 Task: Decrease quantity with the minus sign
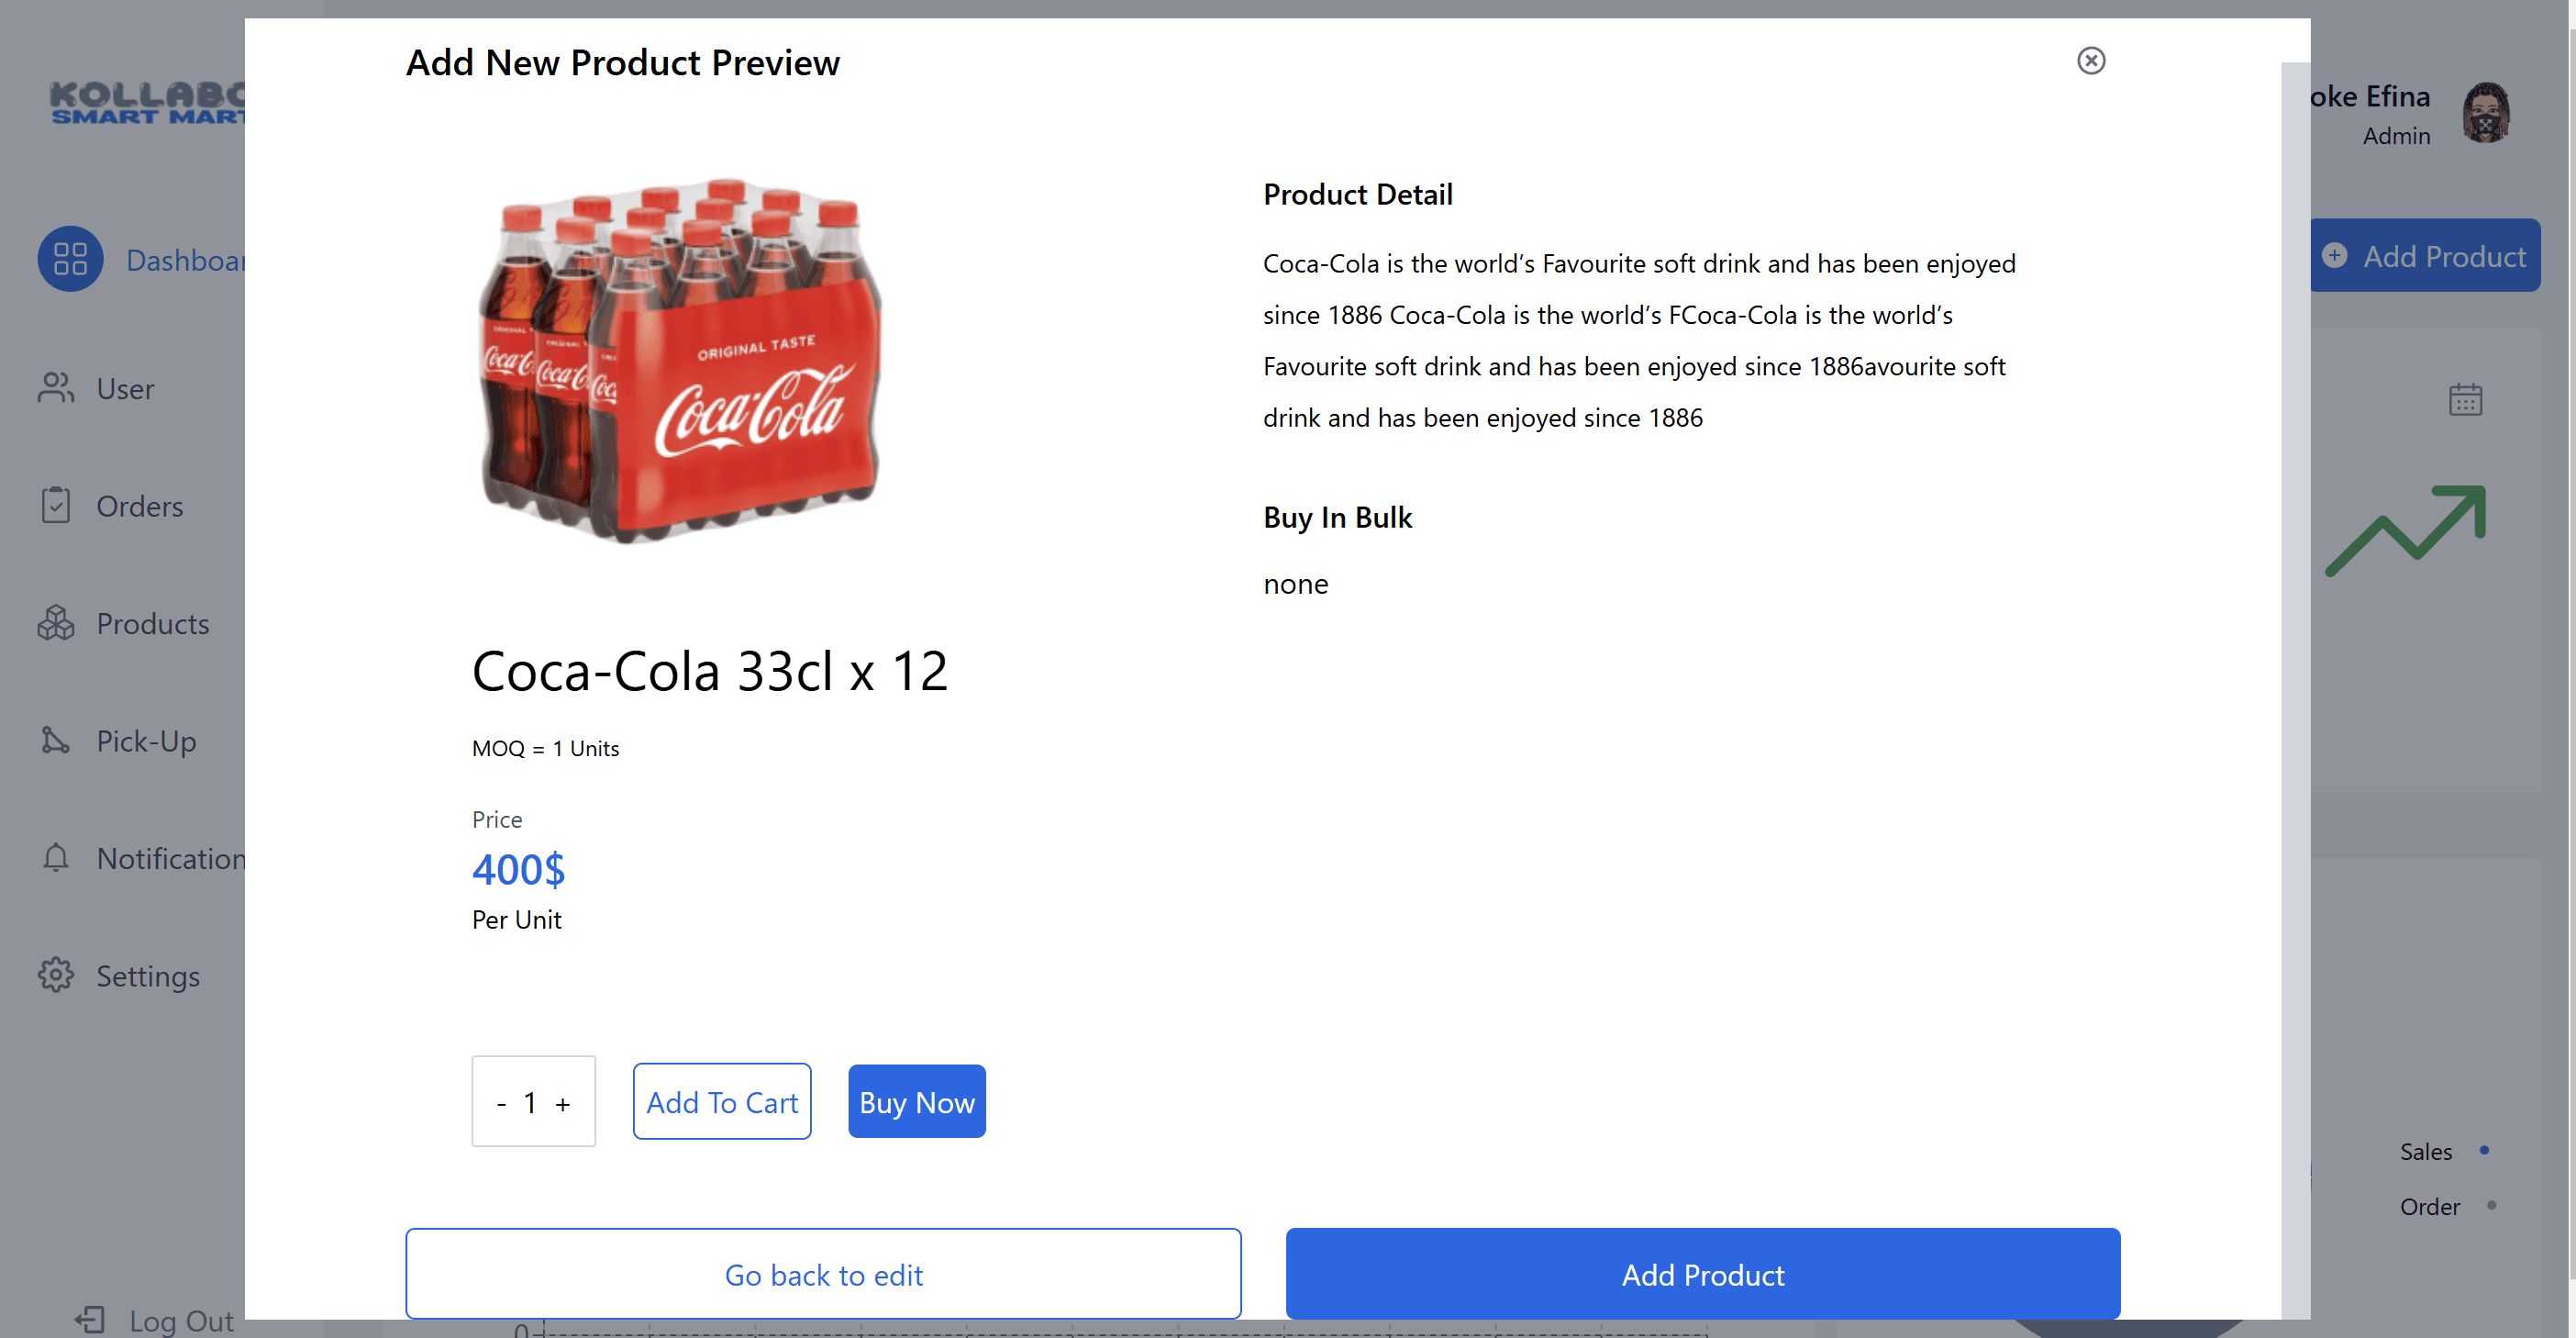502,1104
